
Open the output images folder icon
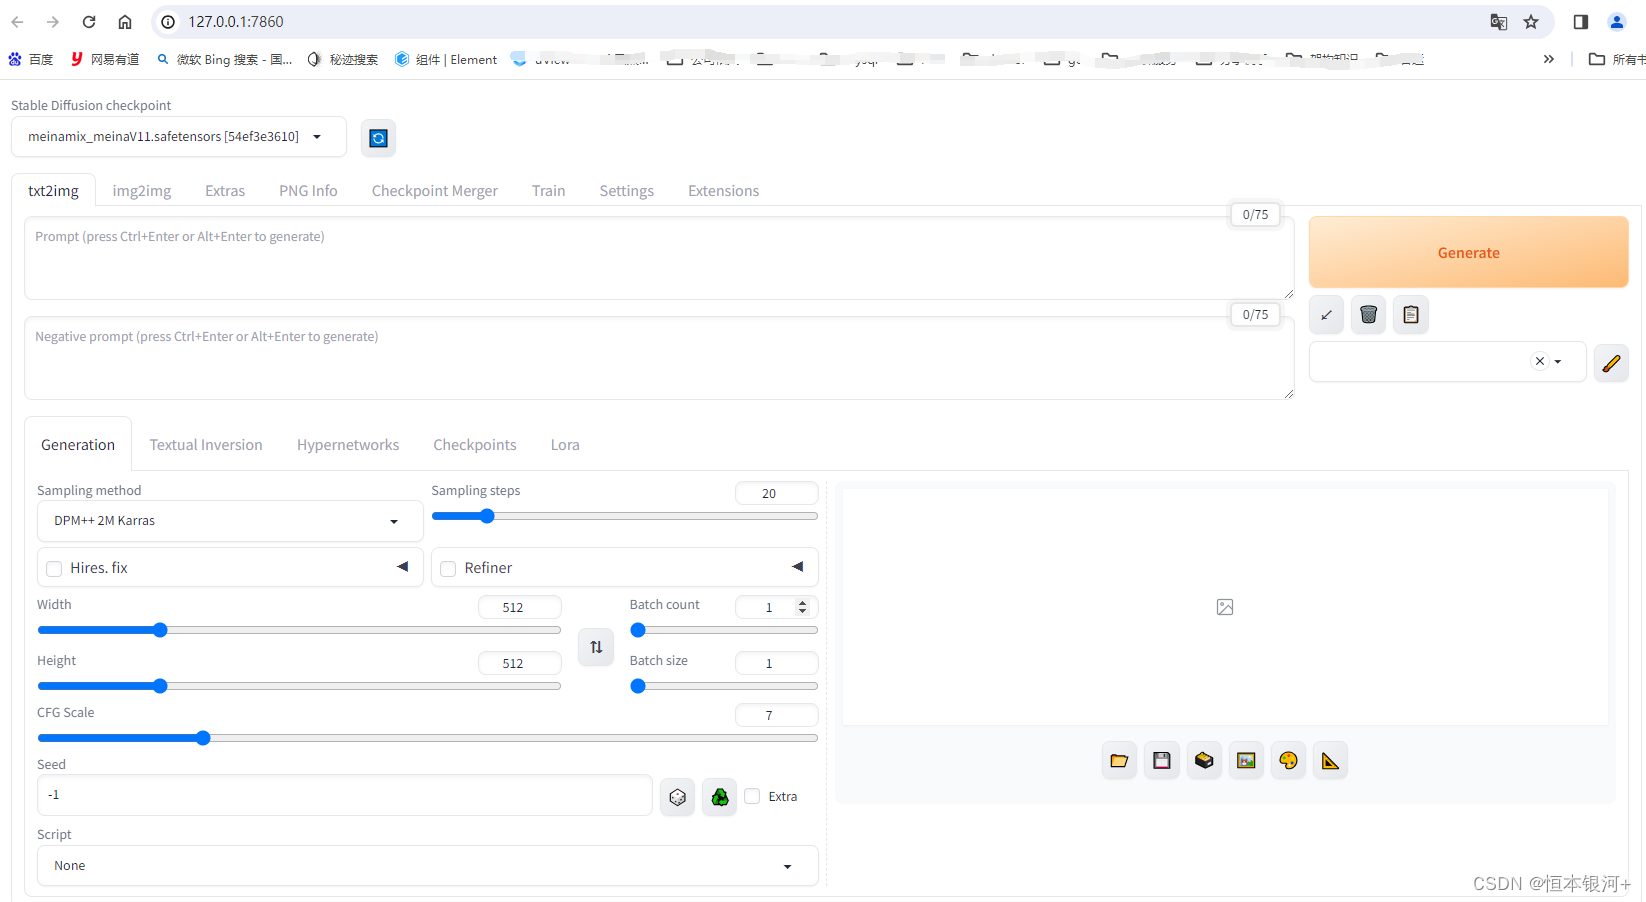click(1119, 761)
